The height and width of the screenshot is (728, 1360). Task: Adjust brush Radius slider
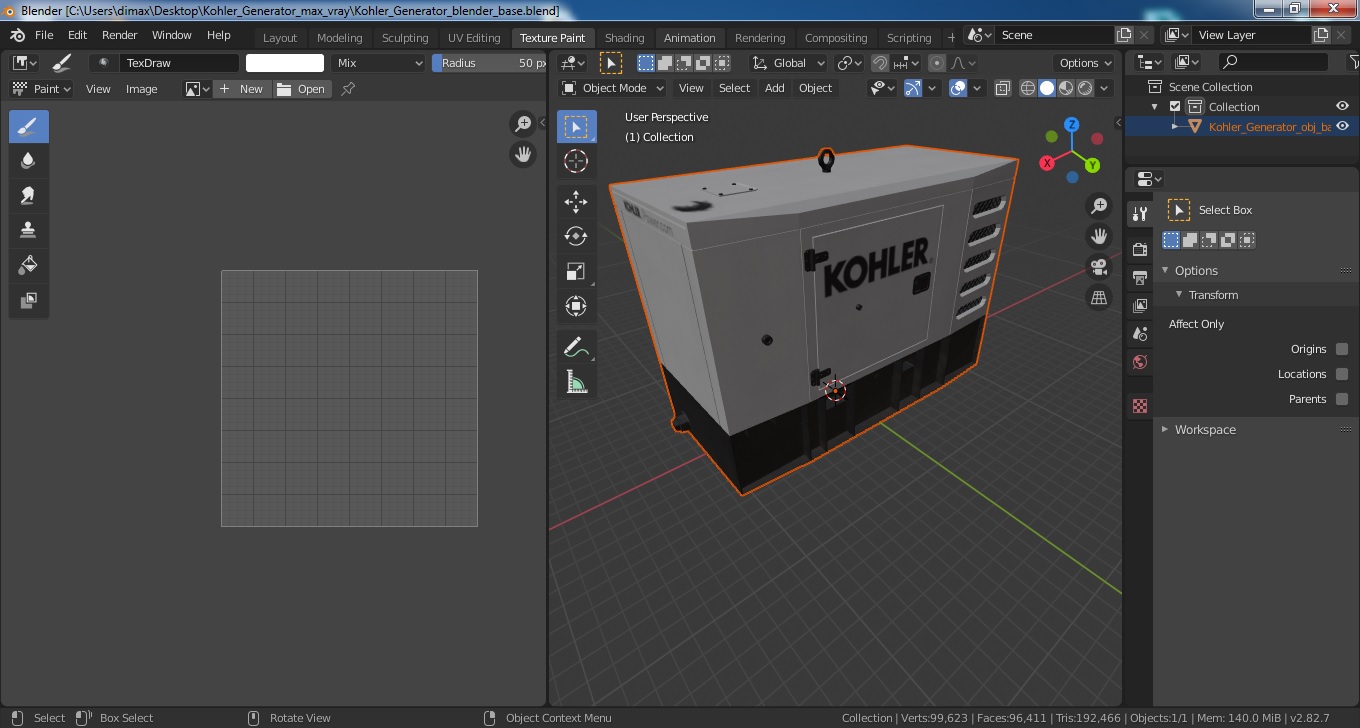click(x=489, y=63)
